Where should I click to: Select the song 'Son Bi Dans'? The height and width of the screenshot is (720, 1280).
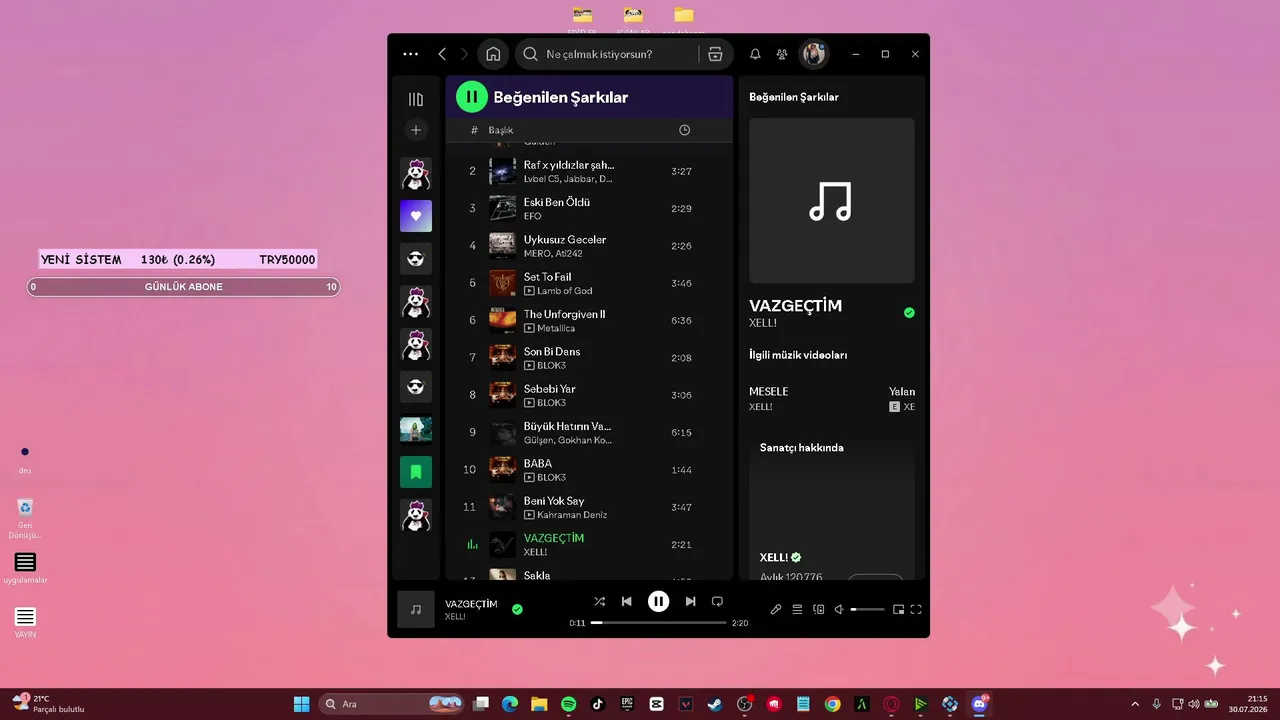click(x=552, y=352)
